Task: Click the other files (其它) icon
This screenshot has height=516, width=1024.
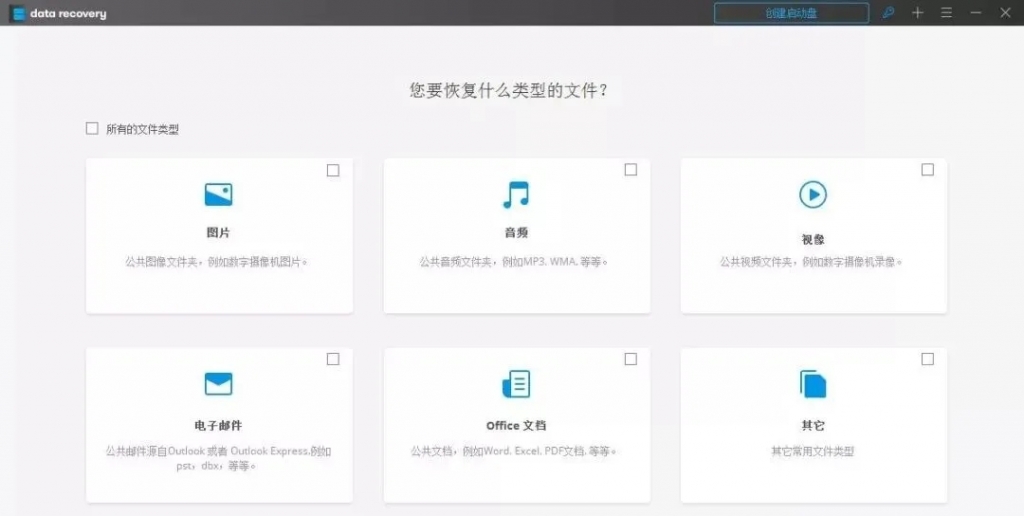Action: 812,384
